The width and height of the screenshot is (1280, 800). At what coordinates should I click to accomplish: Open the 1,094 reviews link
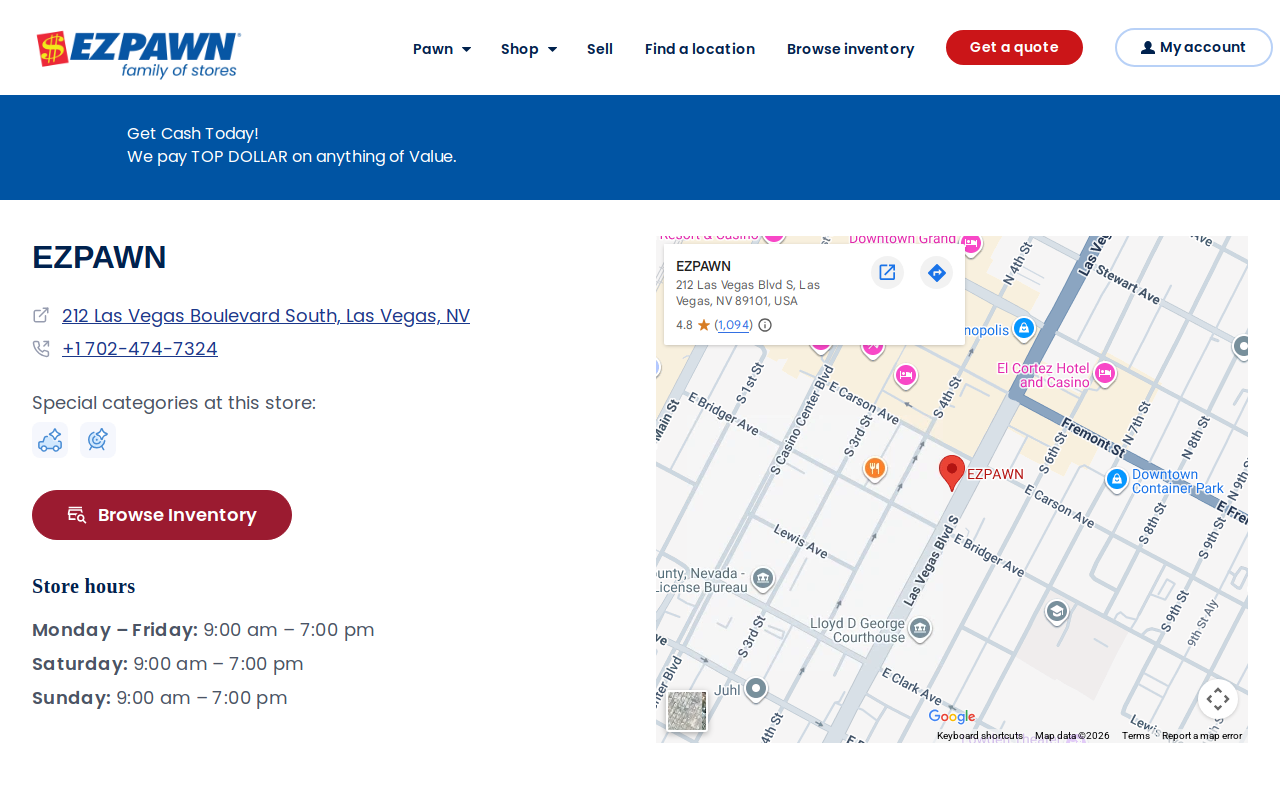pyautogui.click(x=734, y=325)
